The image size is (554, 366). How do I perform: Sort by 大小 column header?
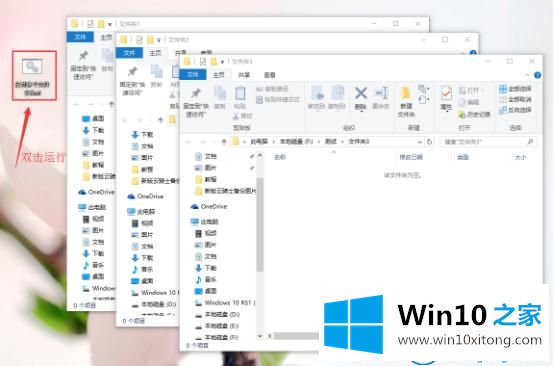(520, 157)
